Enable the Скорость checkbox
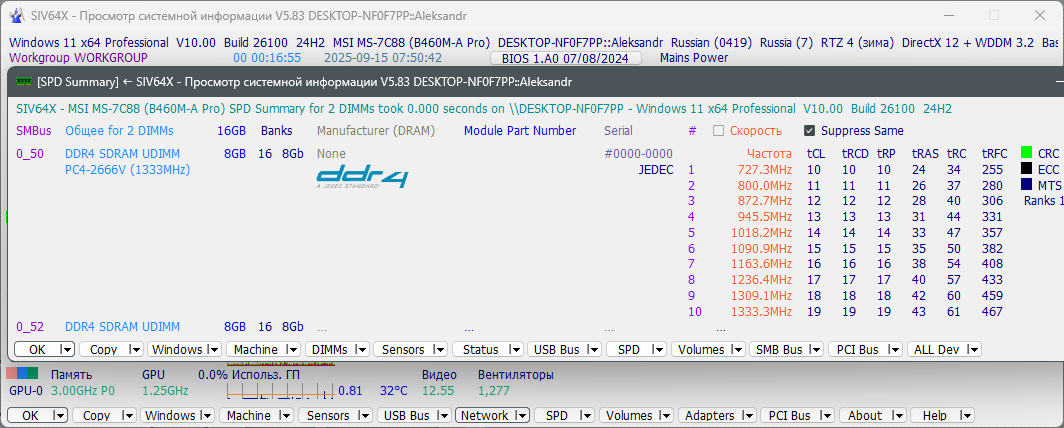The width and height of the screenshot is (1064, 428). (x=718, y=131)
